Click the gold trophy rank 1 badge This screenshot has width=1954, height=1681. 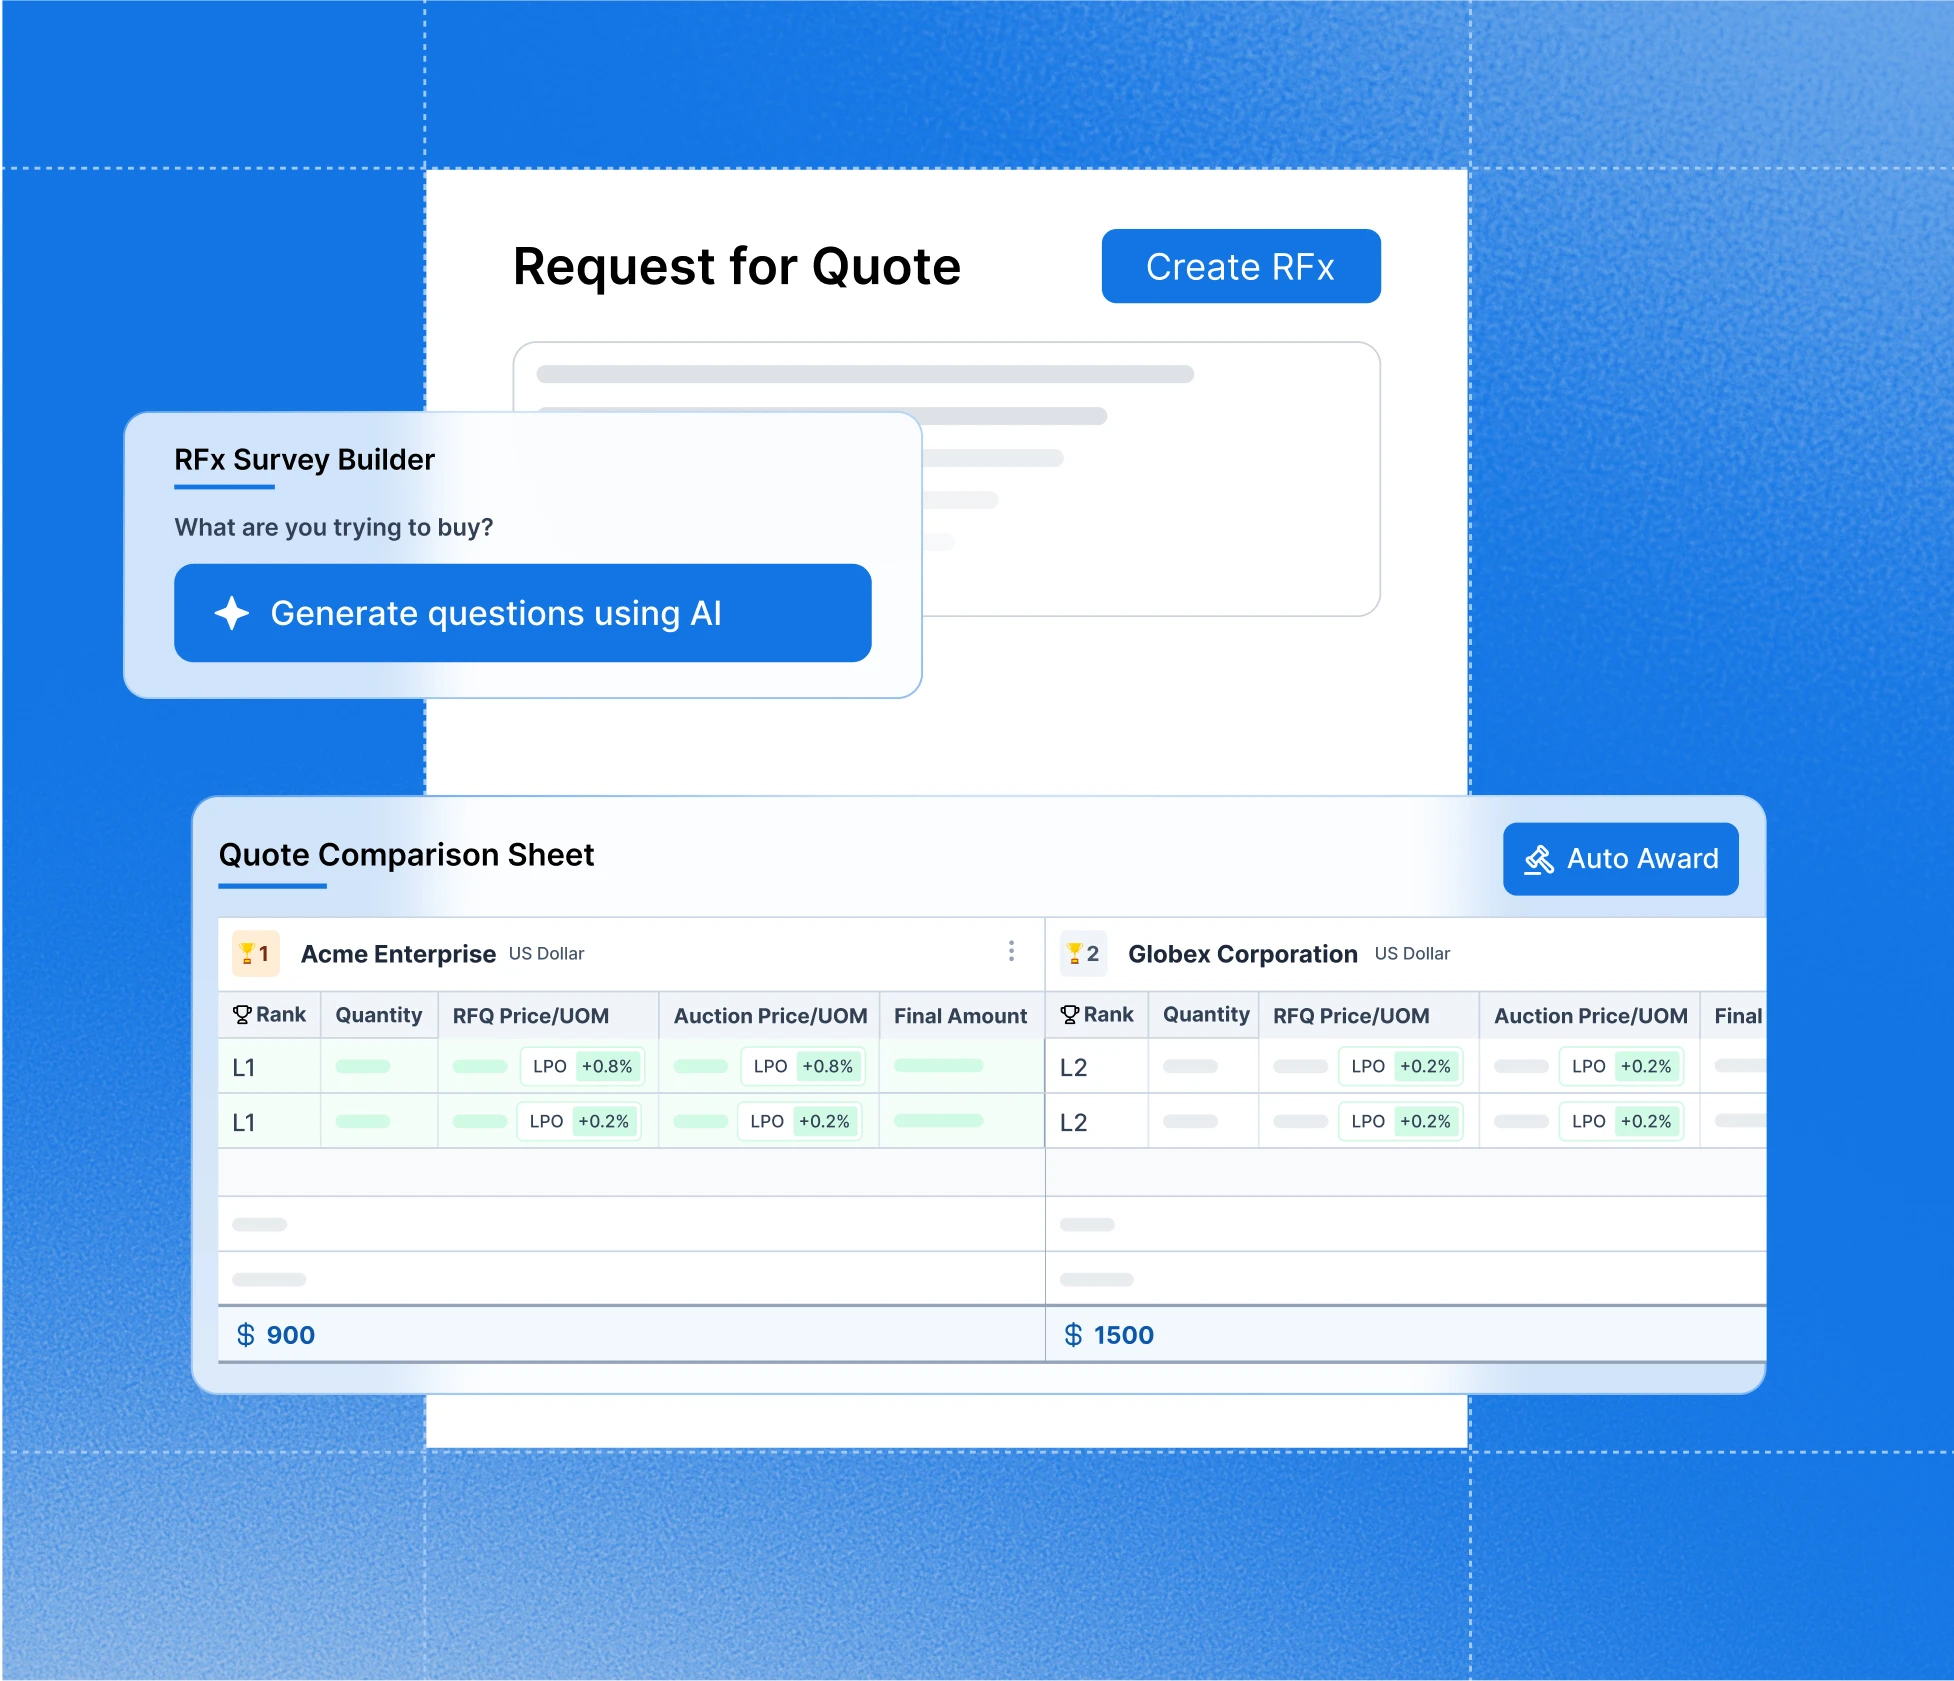click(255, 954)
